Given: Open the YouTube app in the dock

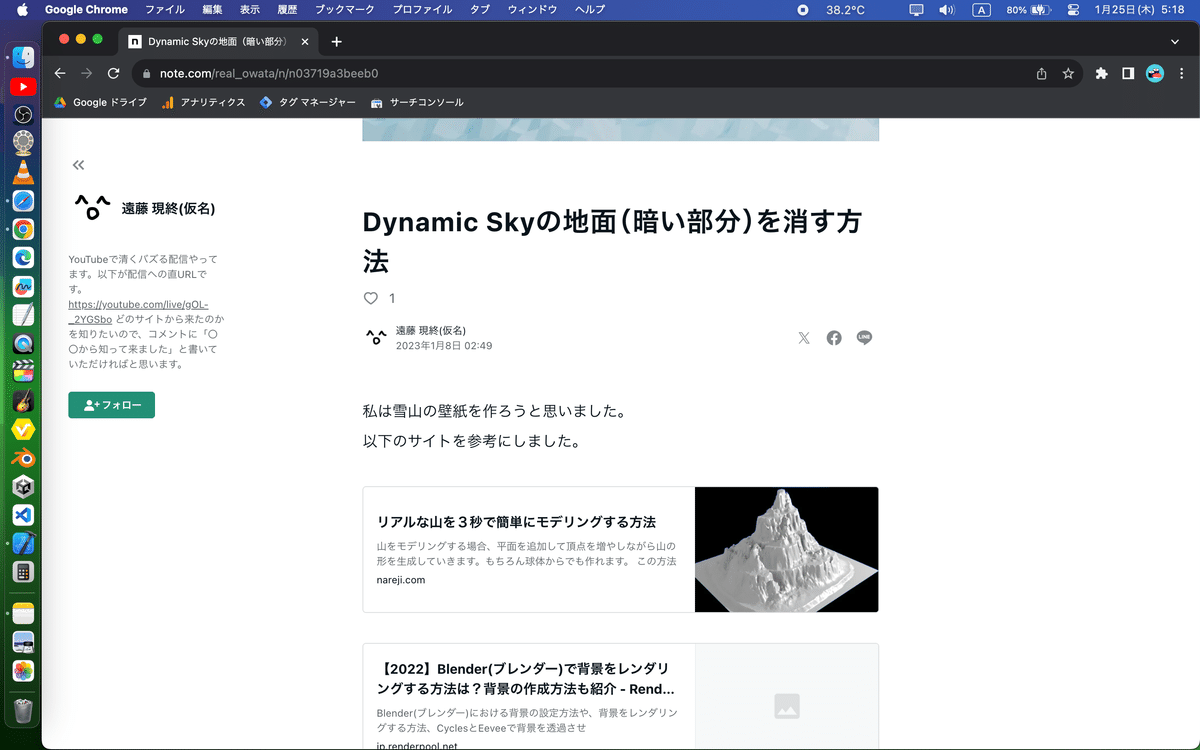Looking at the screenshot, I should click(23, 87).
